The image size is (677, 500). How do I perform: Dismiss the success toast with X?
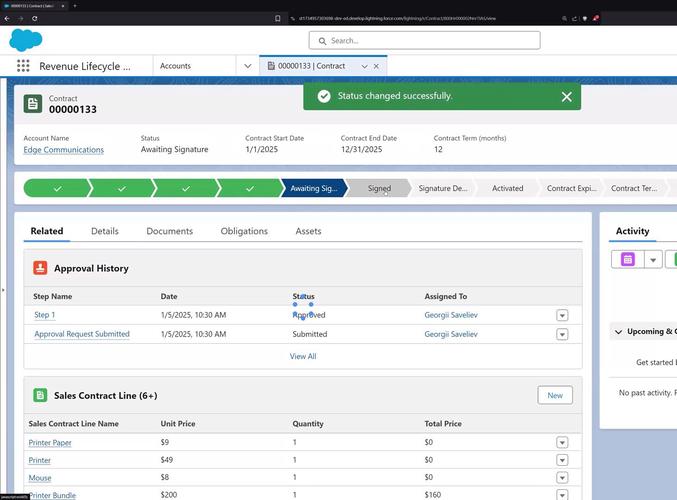(x=566, y=97)
